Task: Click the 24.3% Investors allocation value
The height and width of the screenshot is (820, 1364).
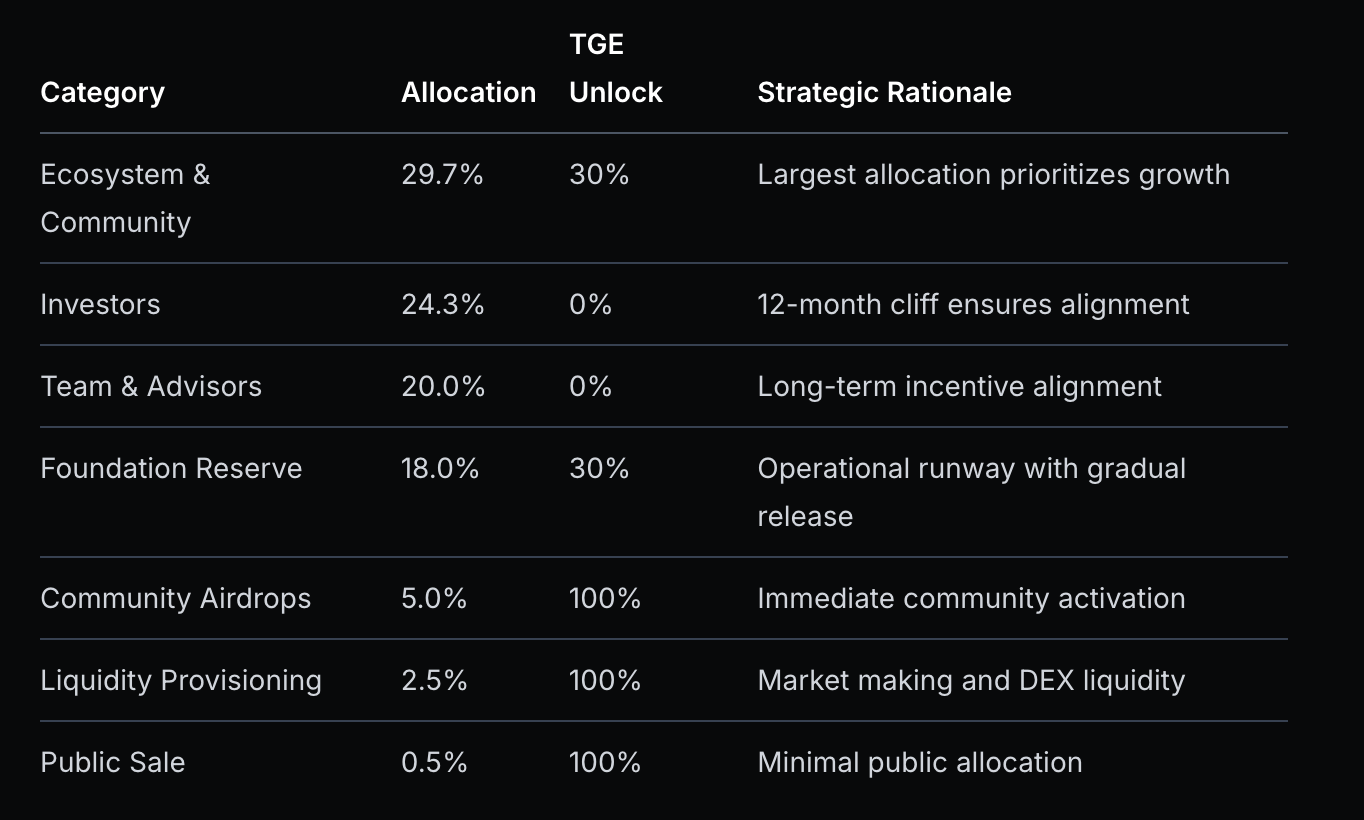Action: coord(442,304)
